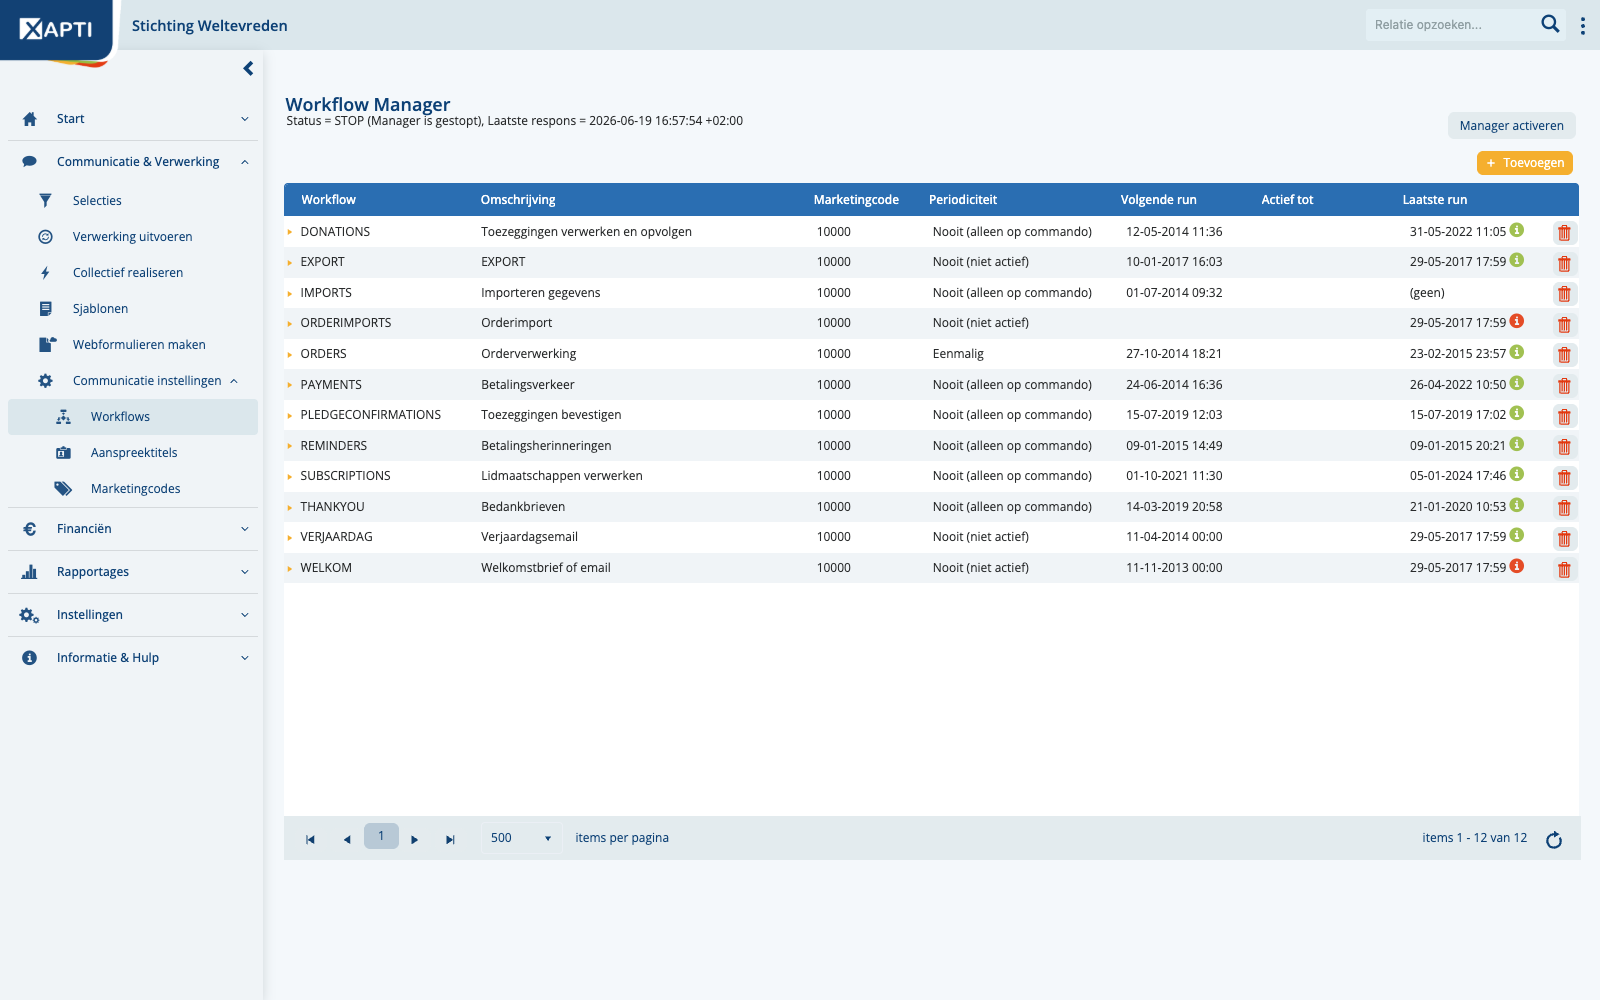The height and width of the screenshot is (1000, 1600).
Task: Open the items per pagina dropdown
Action: pos(521,838)
